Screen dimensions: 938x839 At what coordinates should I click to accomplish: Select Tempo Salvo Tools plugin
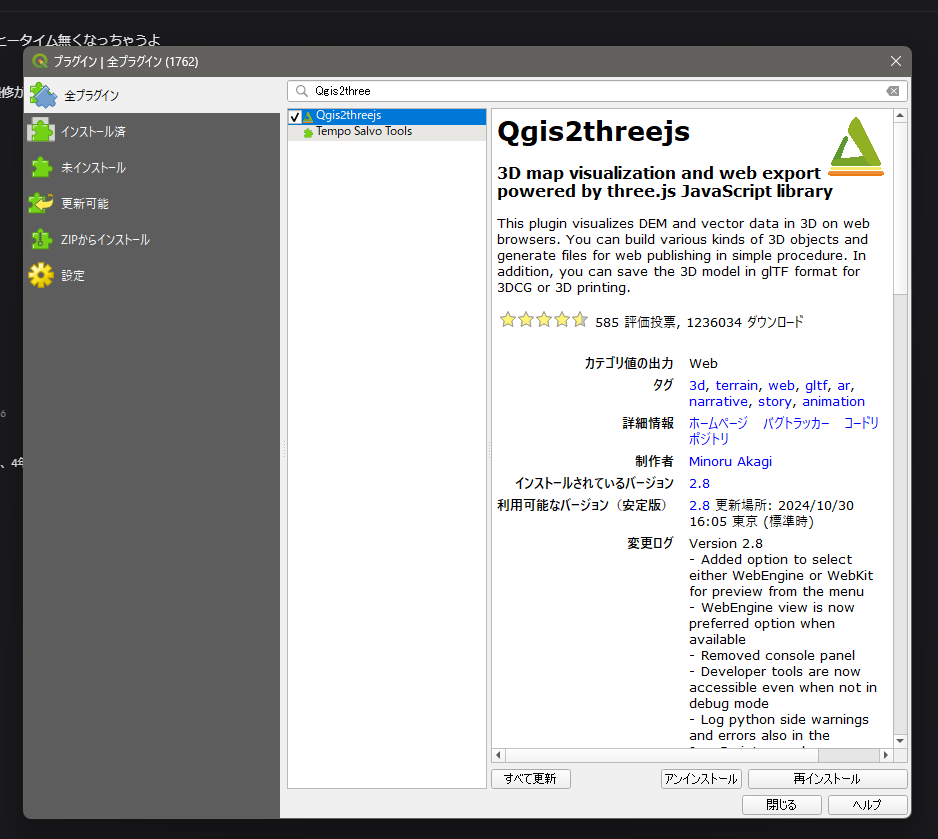386,132
